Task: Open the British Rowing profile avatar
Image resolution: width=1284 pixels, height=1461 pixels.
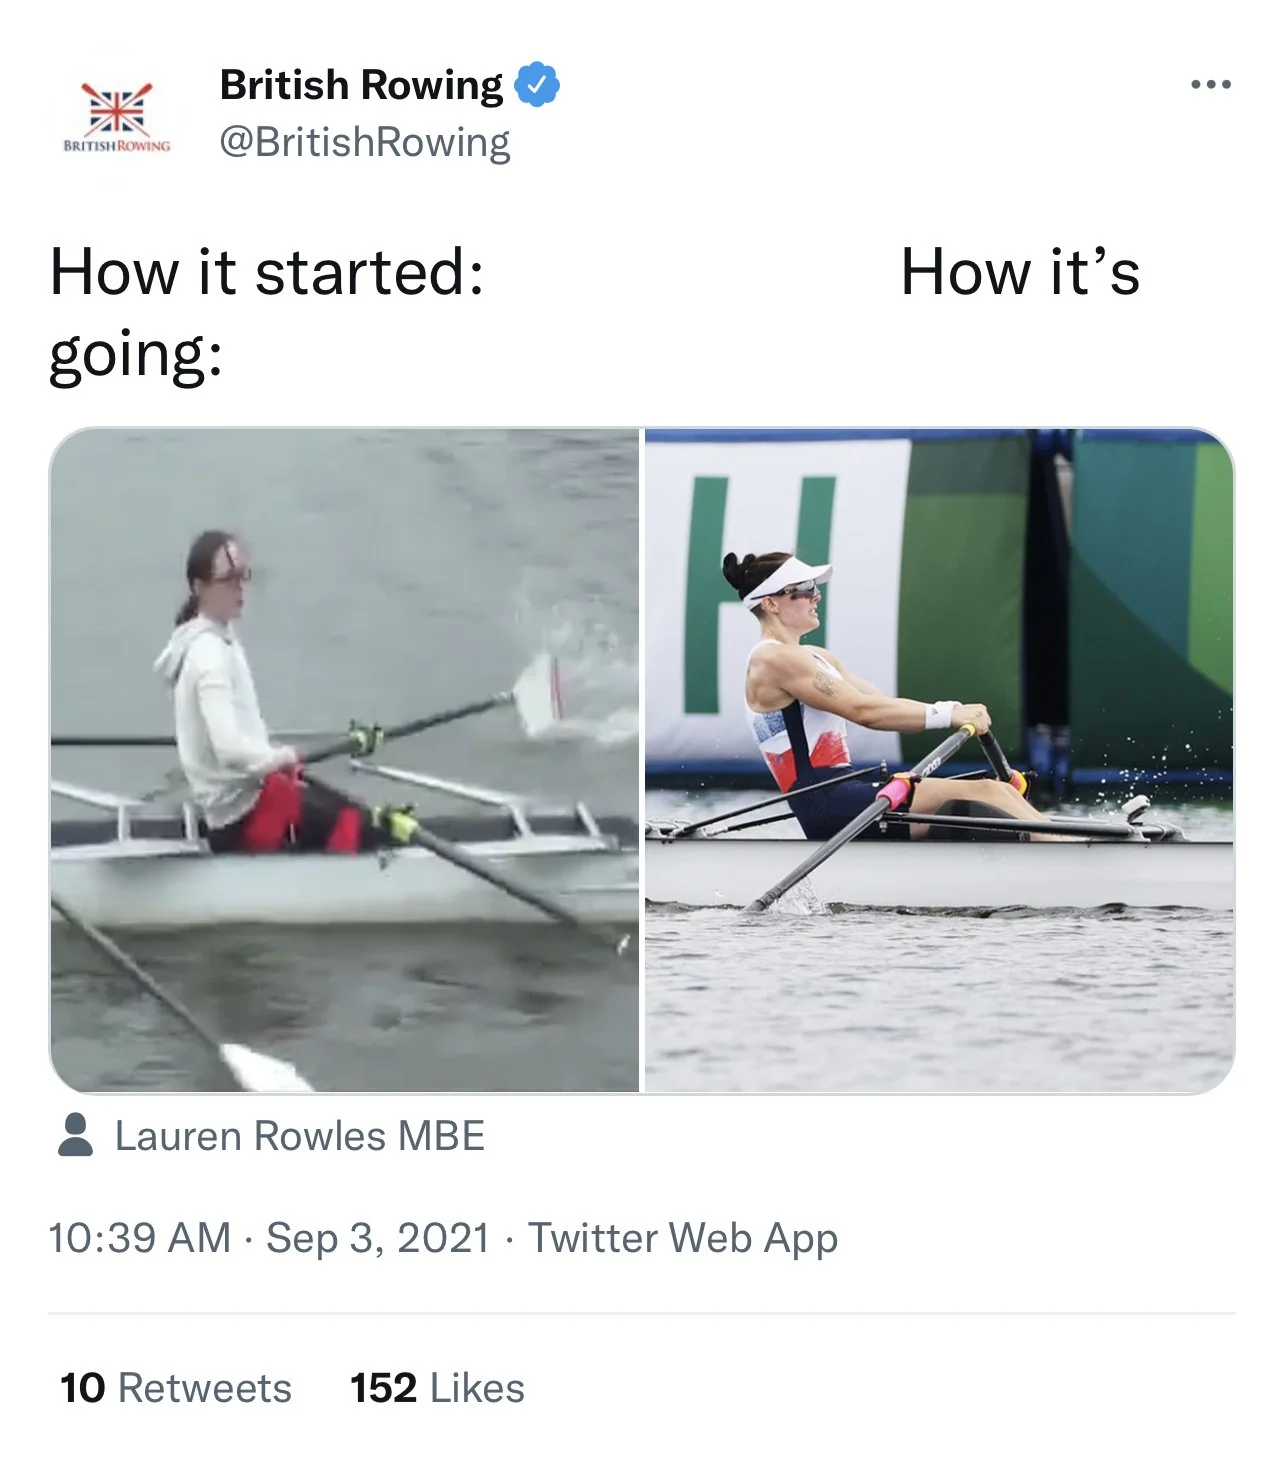Action: tap(116, 113)
